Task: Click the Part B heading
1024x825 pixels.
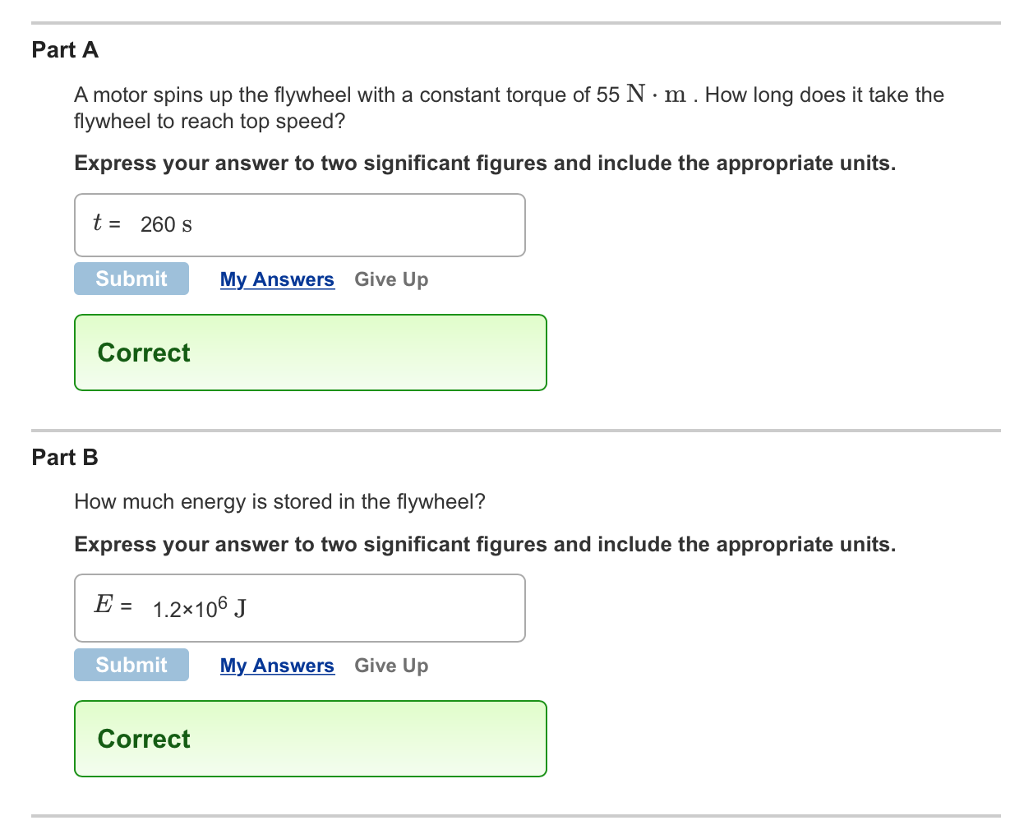Action: tap(65, 457)
